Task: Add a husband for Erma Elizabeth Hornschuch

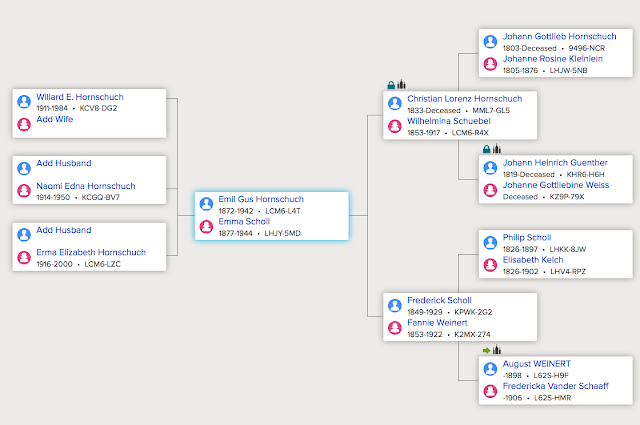Action: tap(64, 230)
